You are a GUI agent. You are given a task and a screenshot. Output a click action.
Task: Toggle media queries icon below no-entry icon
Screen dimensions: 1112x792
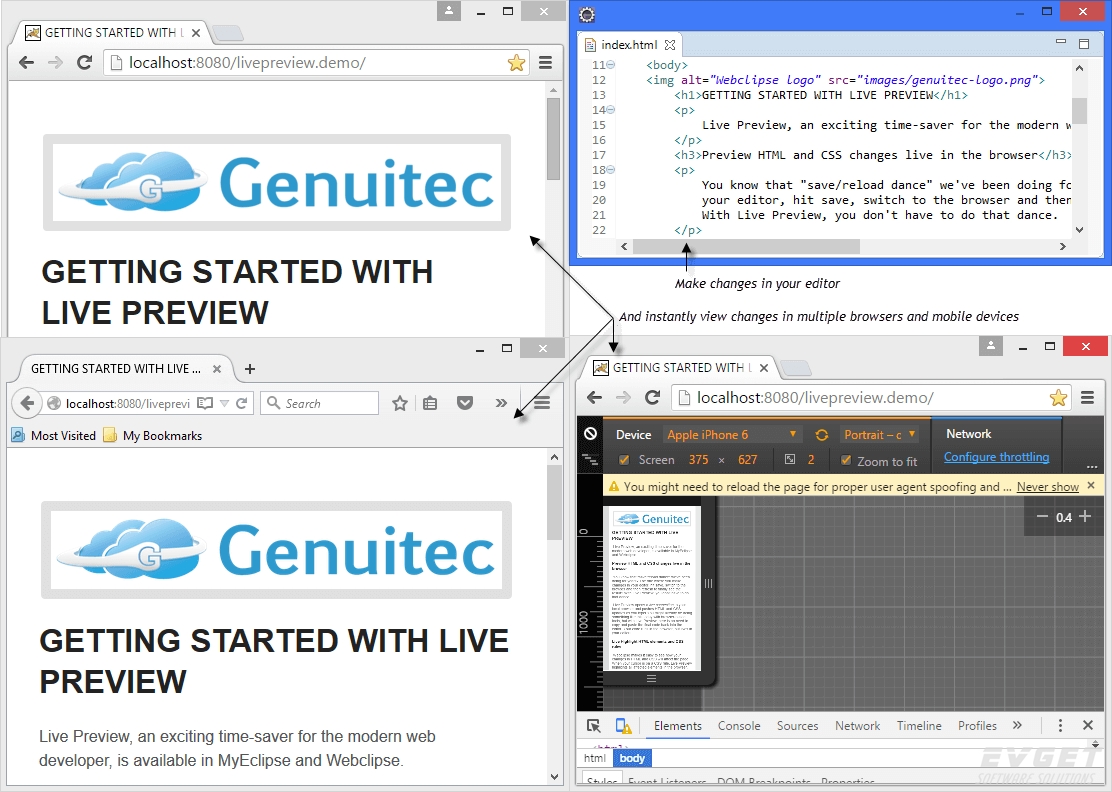click(x=590, y=460)
